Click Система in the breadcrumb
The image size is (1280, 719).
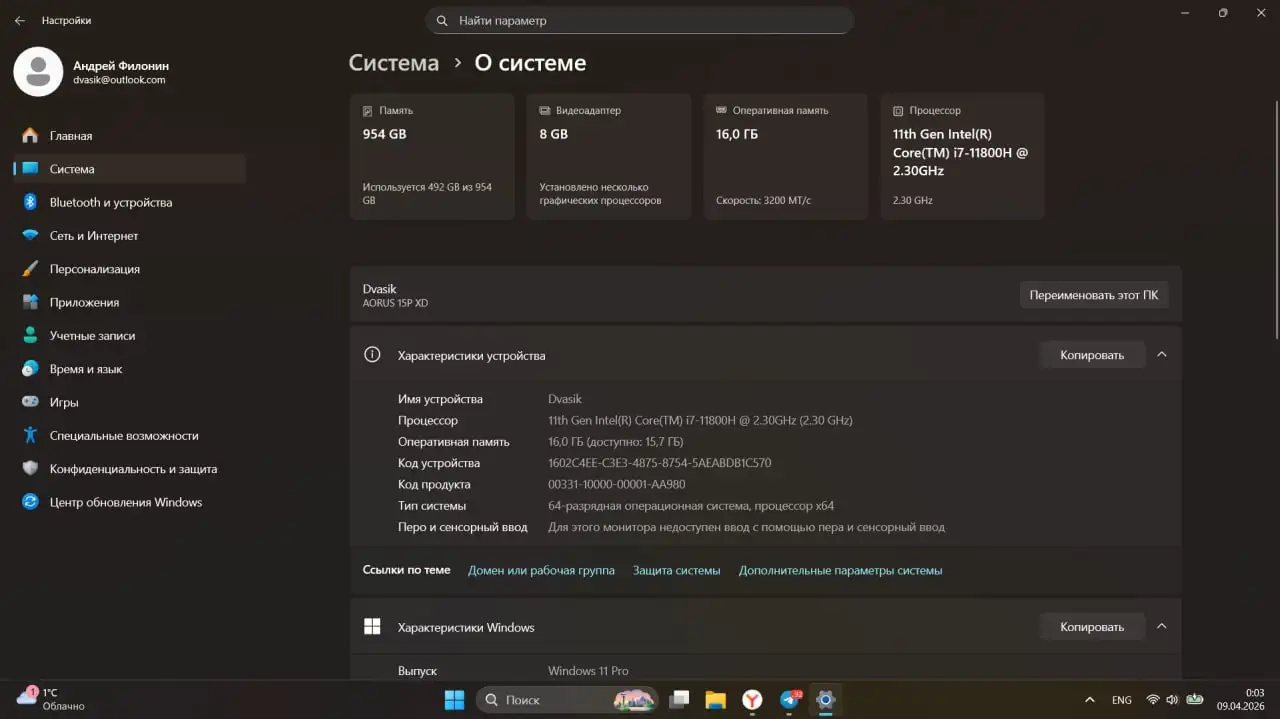click(x=393, y=63)
